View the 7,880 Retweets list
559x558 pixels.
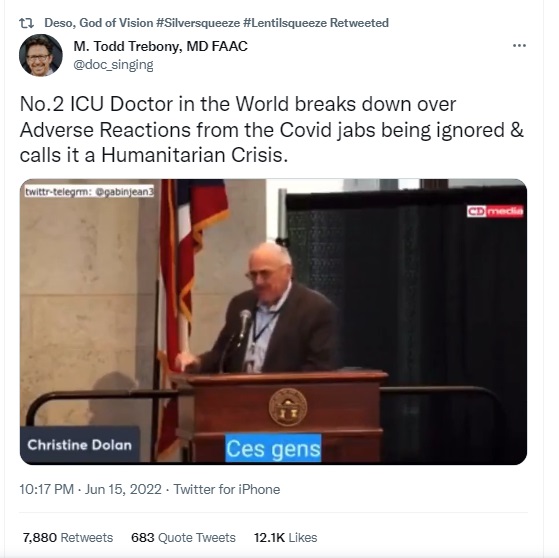(x=68, y=537)
